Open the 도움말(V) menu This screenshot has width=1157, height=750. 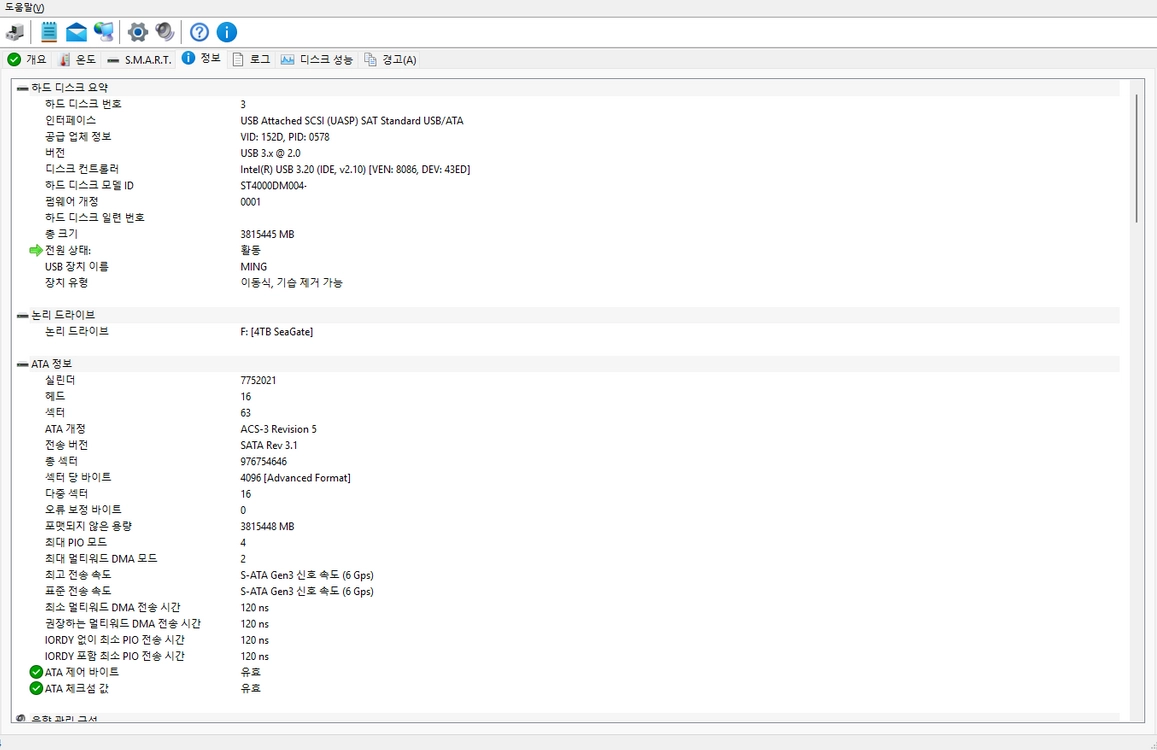click(x=24, y=7)
